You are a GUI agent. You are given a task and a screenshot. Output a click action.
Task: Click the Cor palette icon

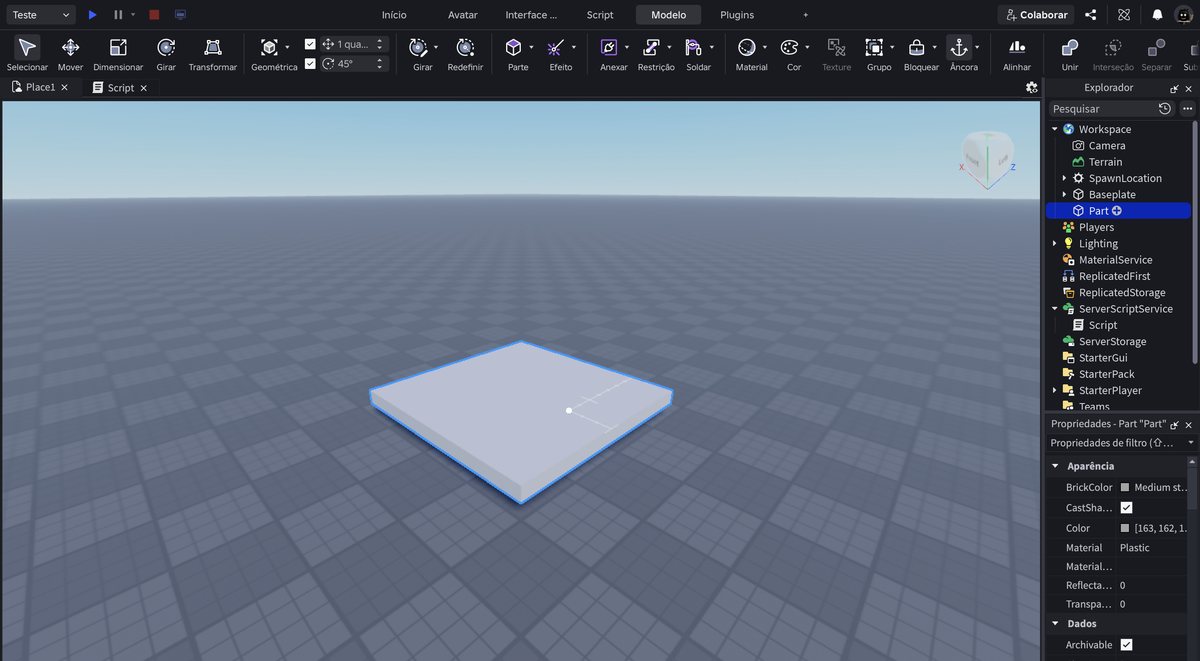click(x=789, y=47)
